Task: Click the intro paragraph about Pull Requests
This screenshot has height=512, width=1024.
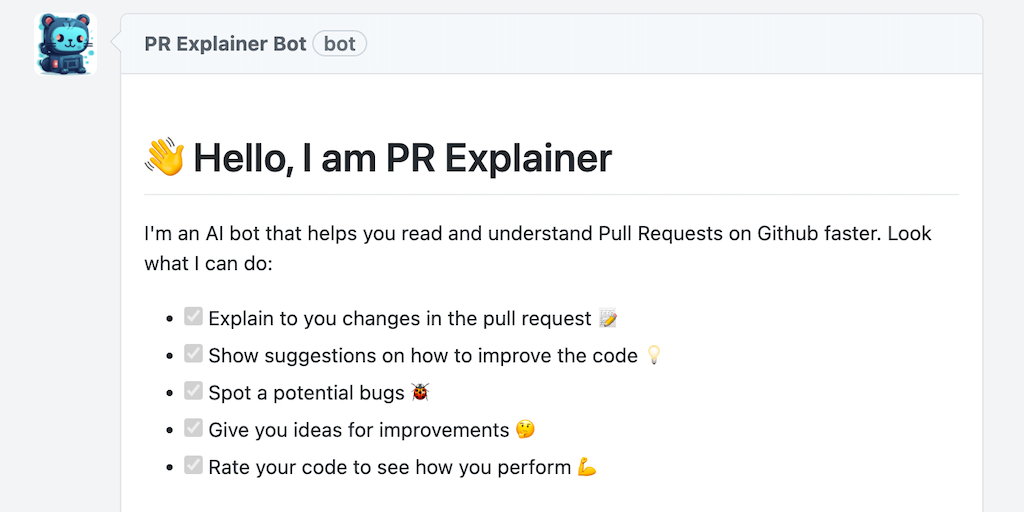Action: (x=537, y=248)
